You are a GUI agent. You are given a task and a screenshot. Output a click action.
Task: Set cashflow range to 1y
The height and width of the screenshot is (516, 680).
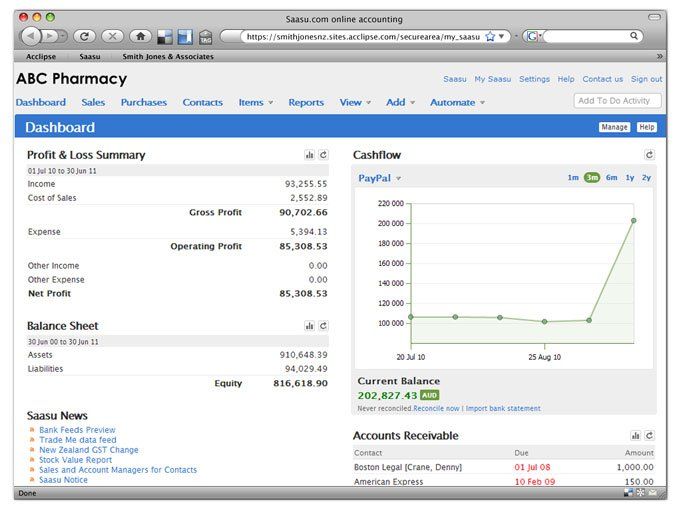tap(630, 177)
